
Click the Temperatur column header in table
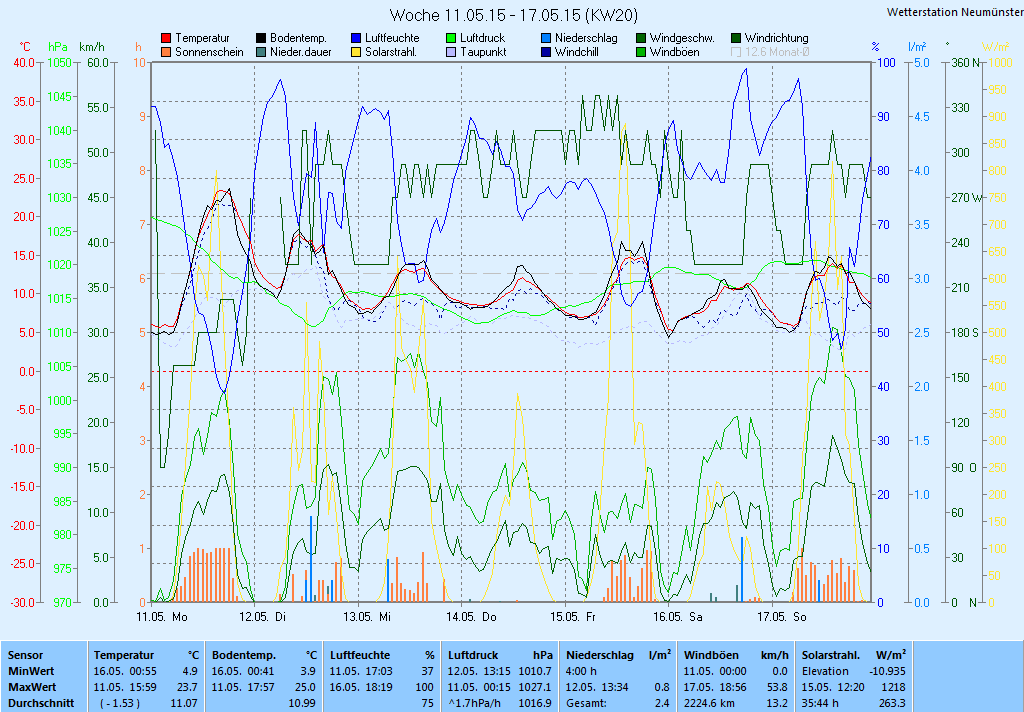tap(123, 655)
